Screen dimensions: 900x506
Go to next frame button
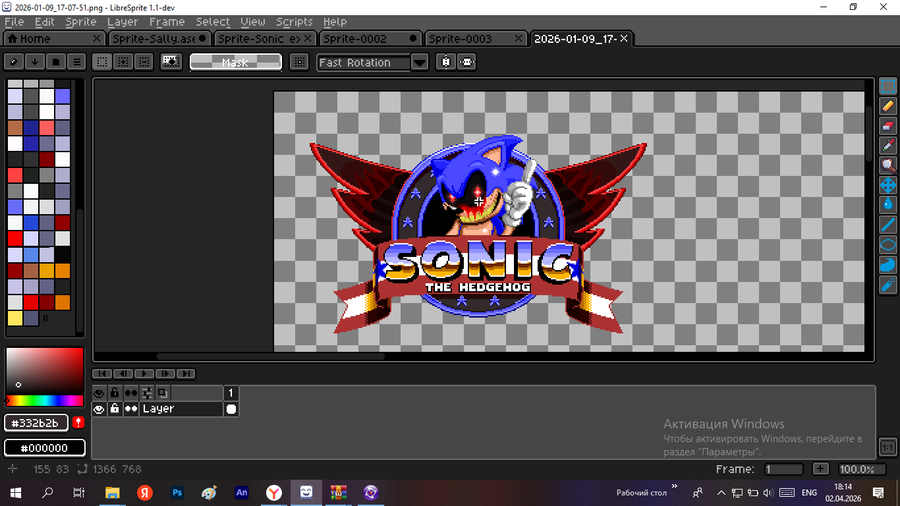point(165,373)
